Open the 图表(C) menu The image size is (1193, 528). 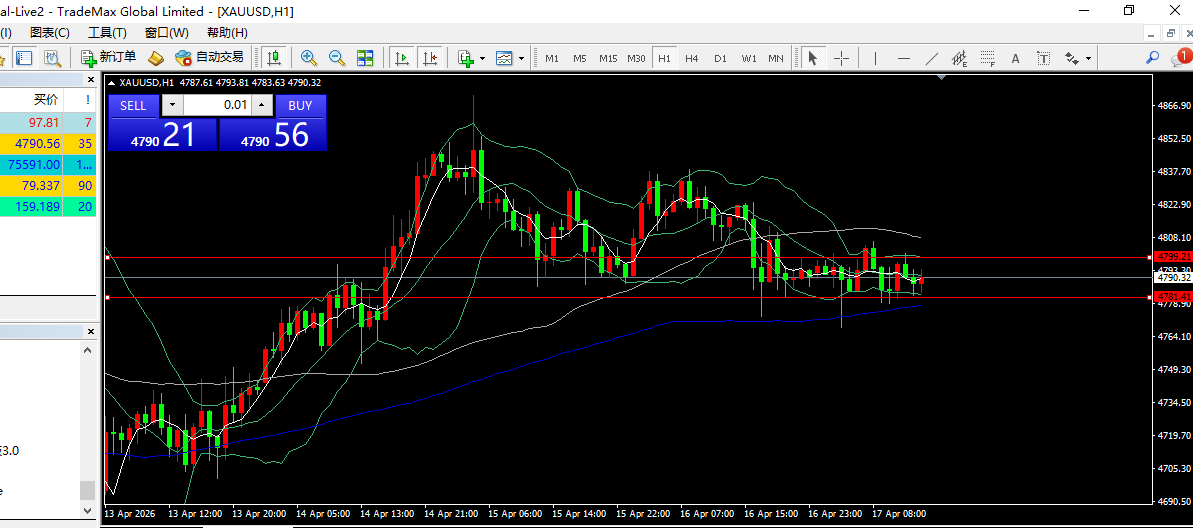pos(49,33)
